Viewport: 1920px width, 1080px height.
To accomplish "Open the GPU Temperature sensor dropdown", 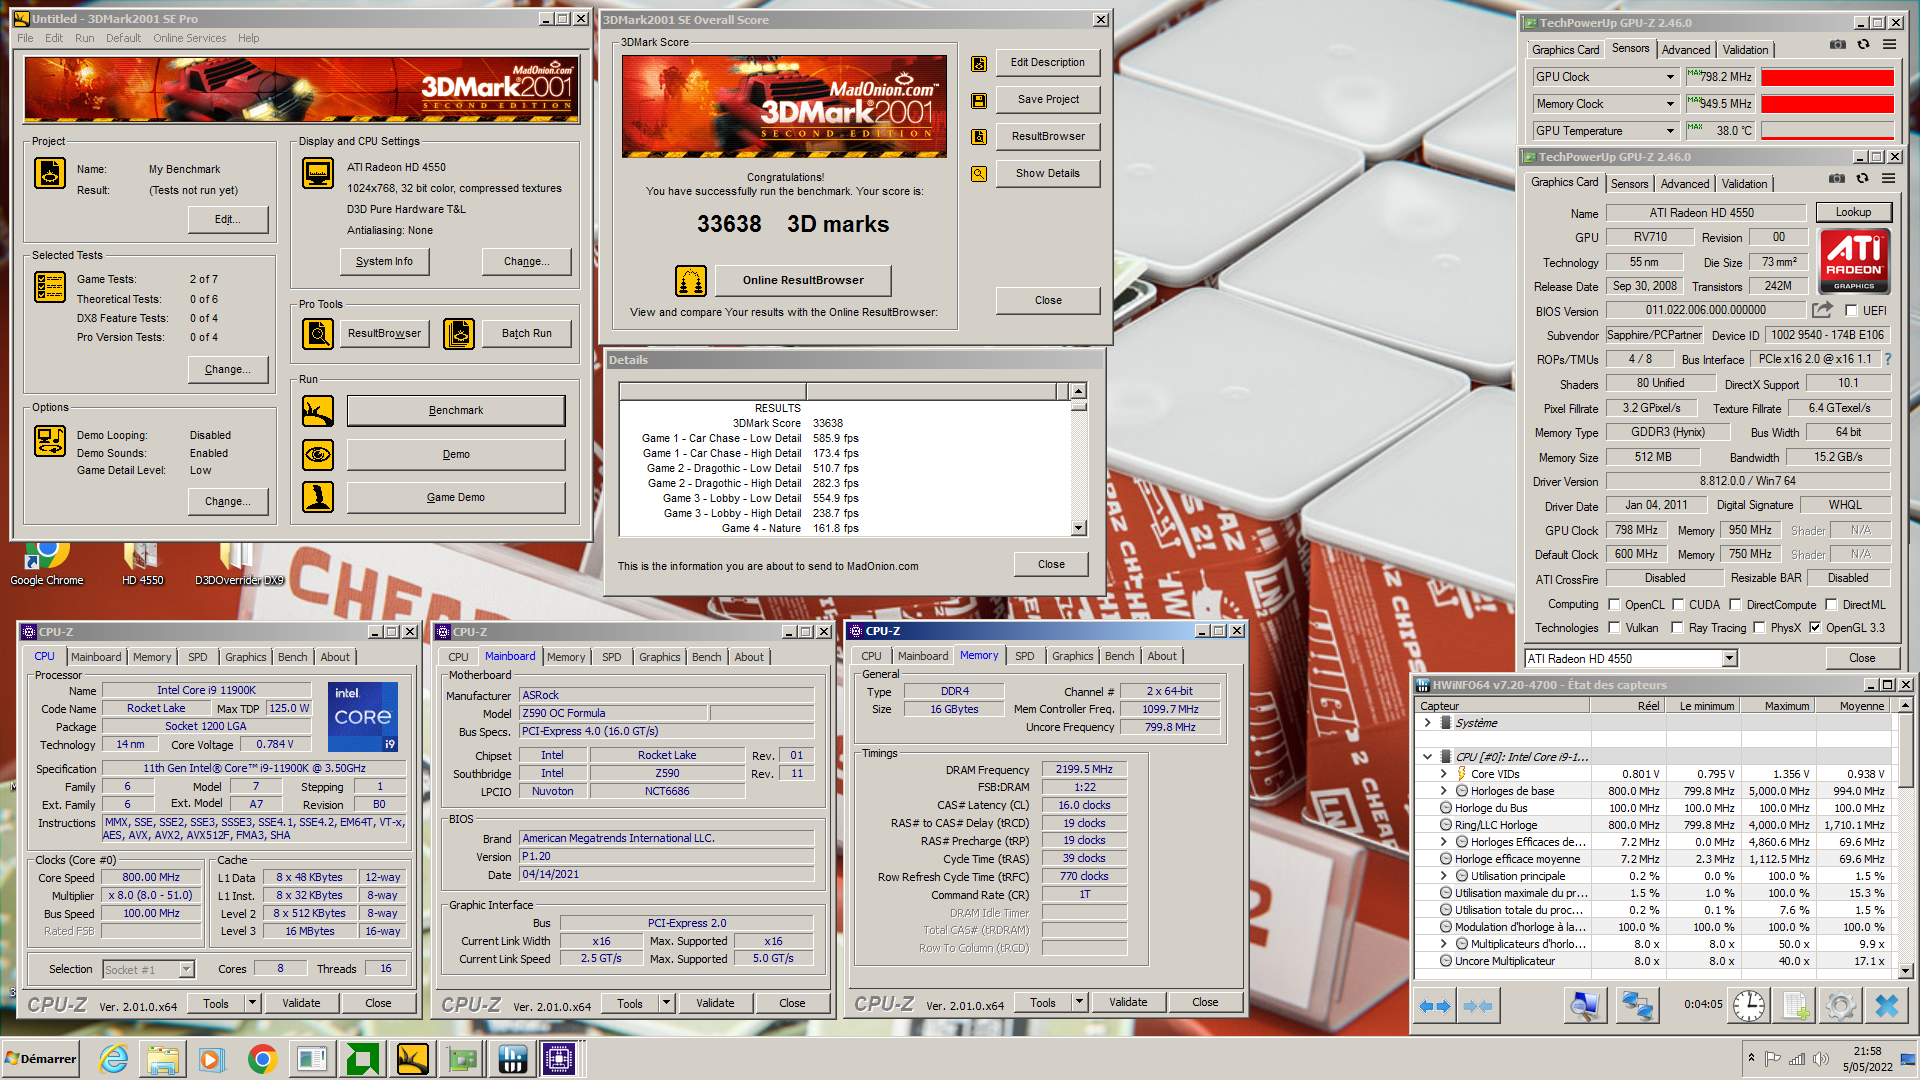I will coord(1670,131).
